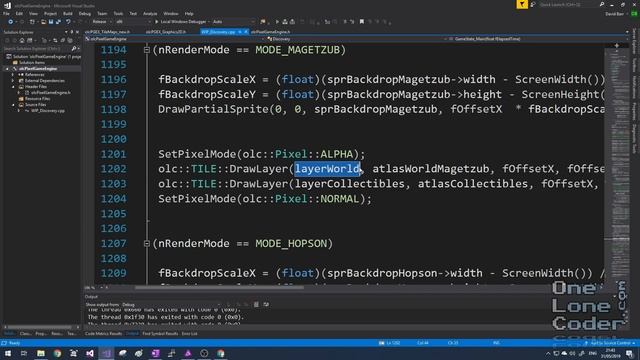Start the Local Windows Debugger
The image size is (640, 360).
pyautogui.click(x=182, y=22)
